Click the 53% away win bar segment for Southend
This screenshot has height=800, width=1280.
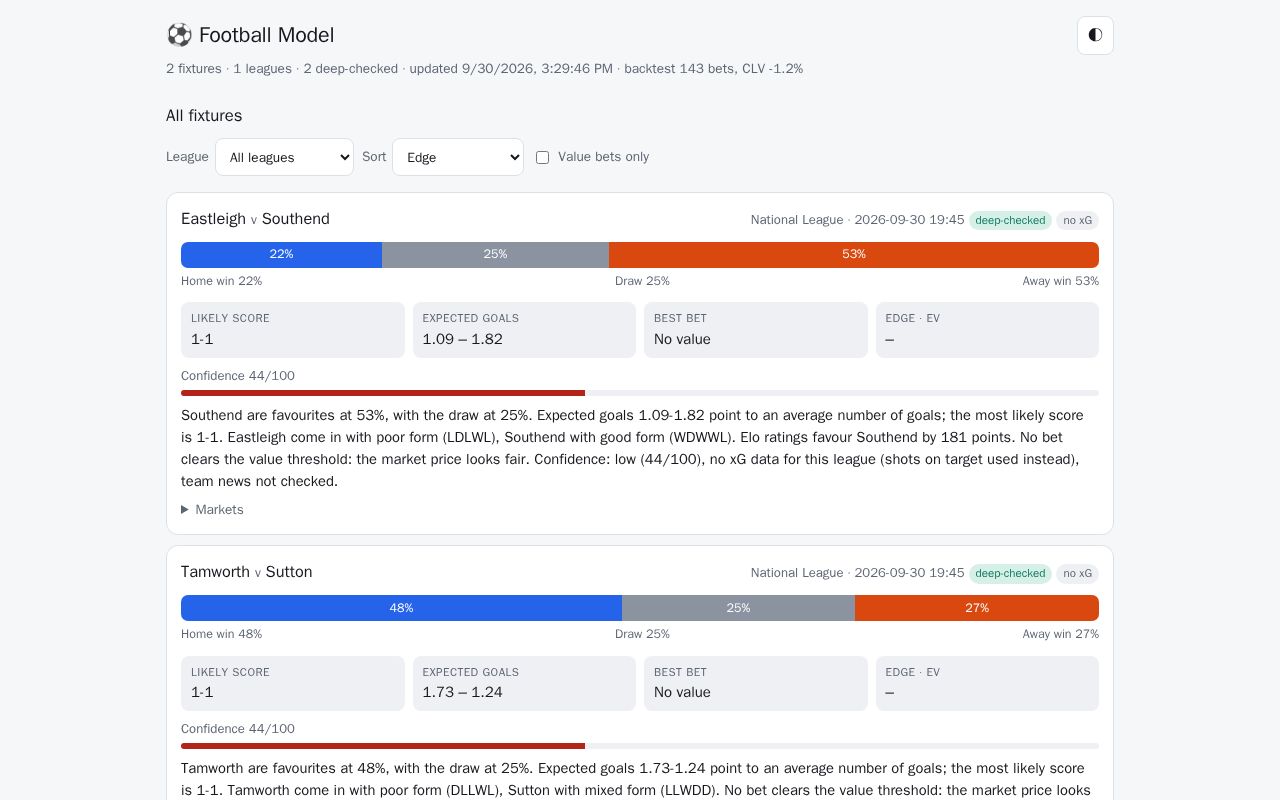pos(854,255)
